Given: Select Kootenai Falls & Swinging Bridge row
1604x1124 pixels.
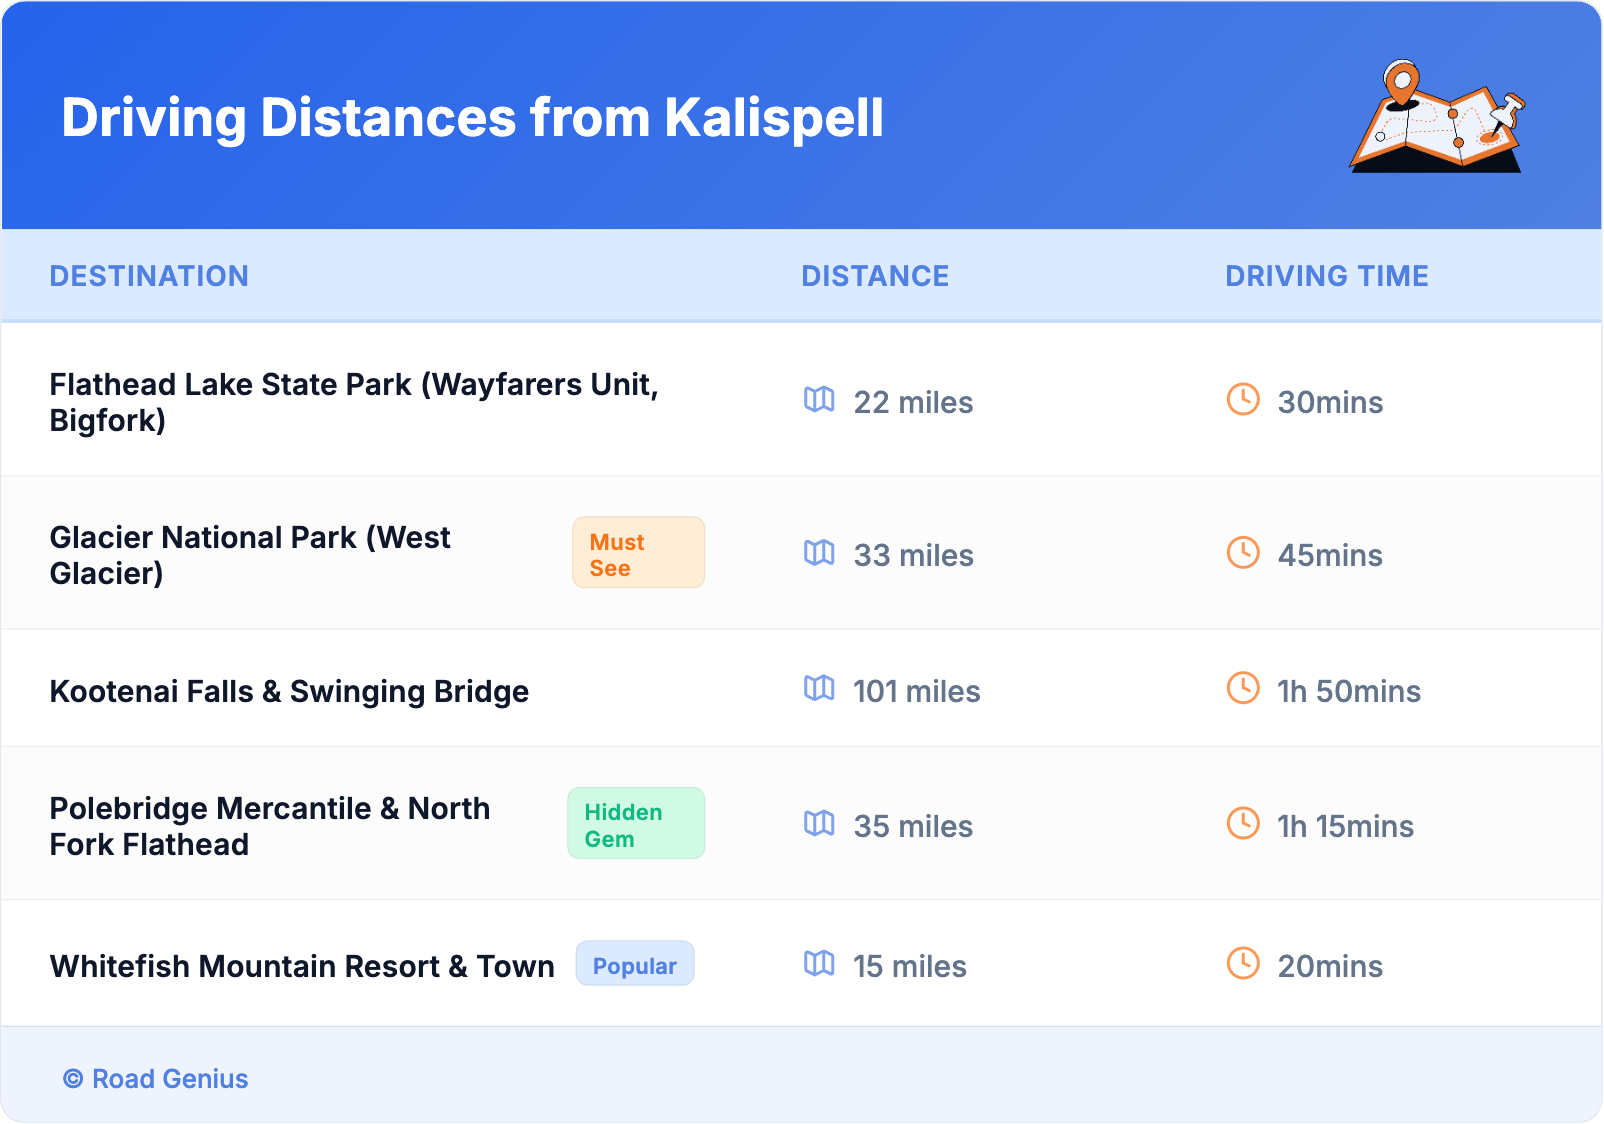Looking at the screenshot, I should (x=289, y=691).
